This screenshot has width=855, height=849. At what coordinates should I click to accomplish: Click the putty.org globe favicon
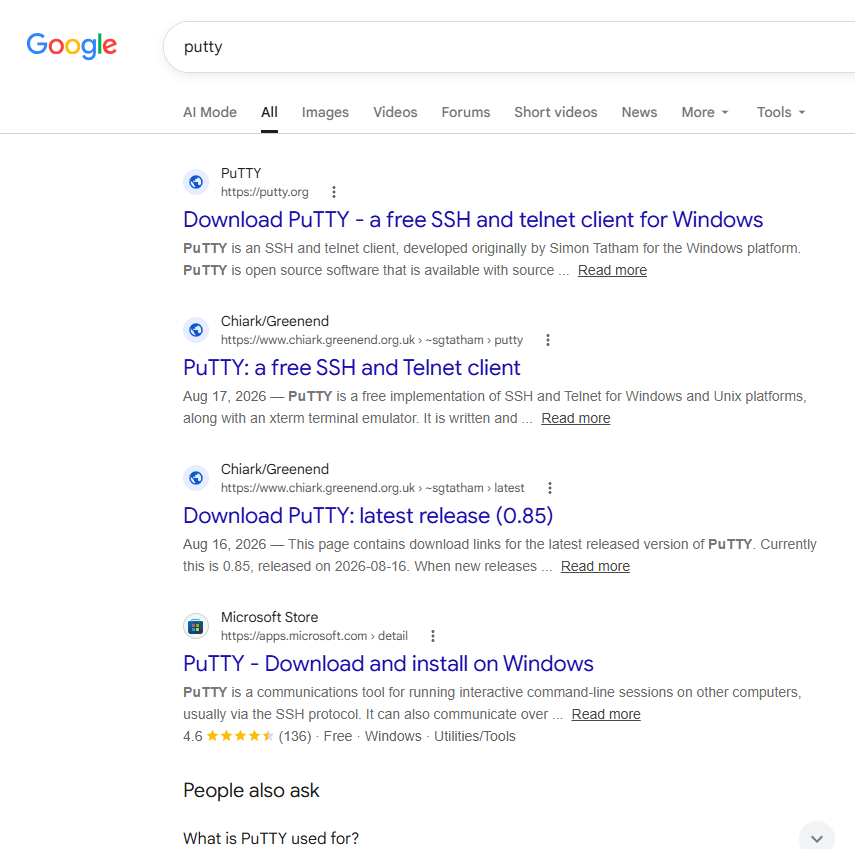coord(196,182)
